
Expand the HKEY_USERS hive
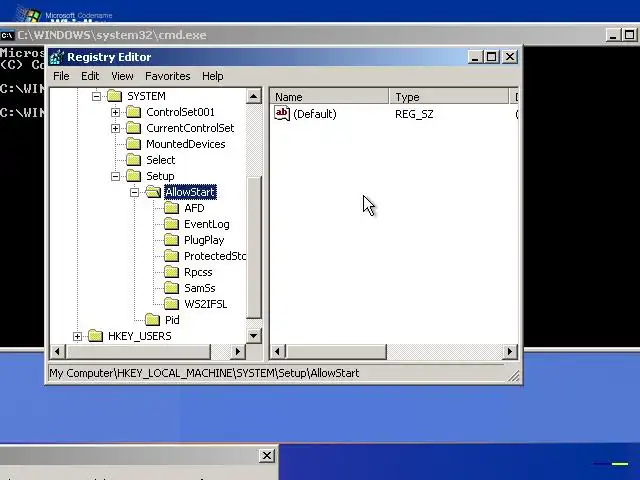click(x=77, y=336)
